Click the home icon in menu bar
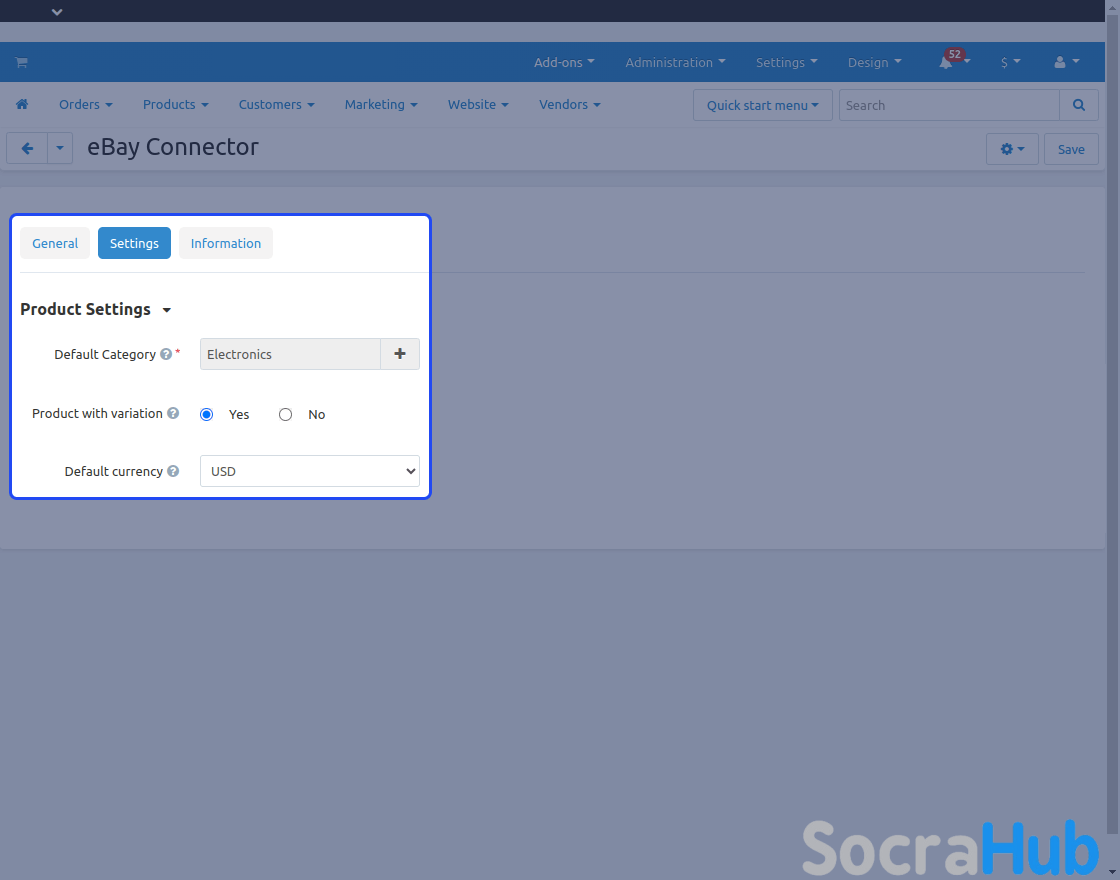Viewport: 1120px width, 880px height. pos(22,105)
